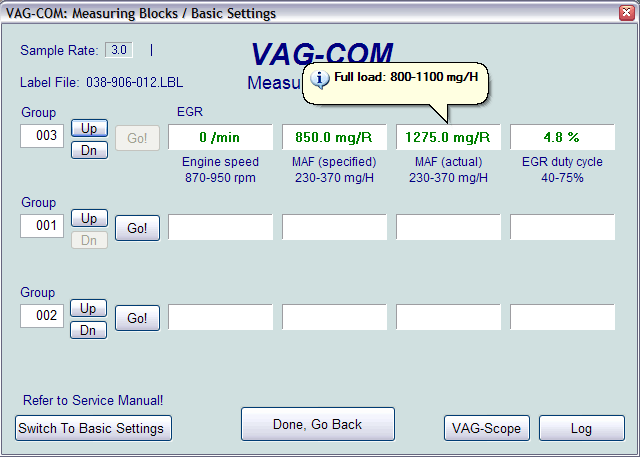Click Switch To Basic Settings
The height and width of the screenshot is (457, 640).
point(93,428)
